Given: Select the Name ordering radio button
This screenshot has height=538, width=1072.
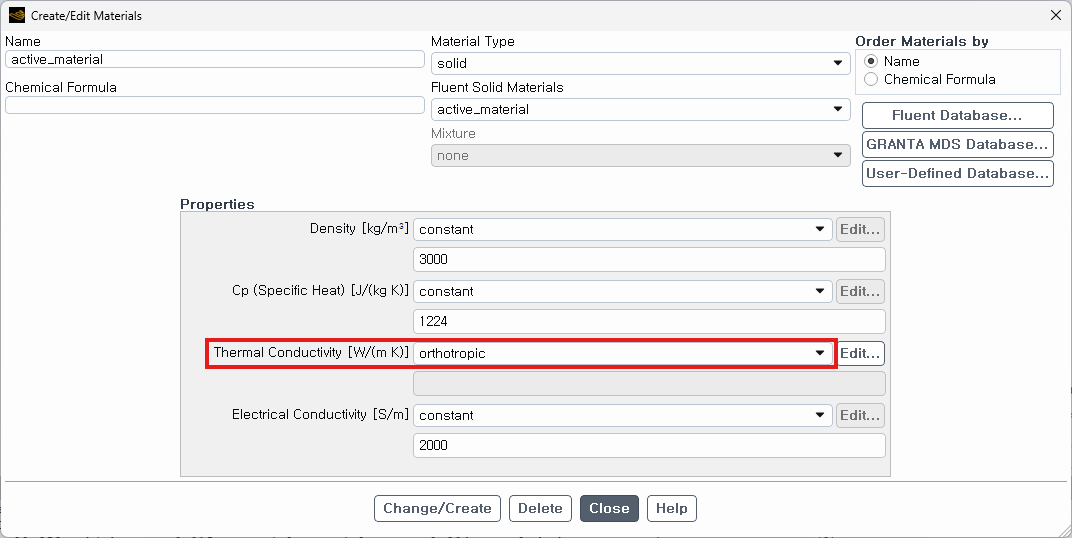Looking at the screenshot, I should [x=871, y=61].
